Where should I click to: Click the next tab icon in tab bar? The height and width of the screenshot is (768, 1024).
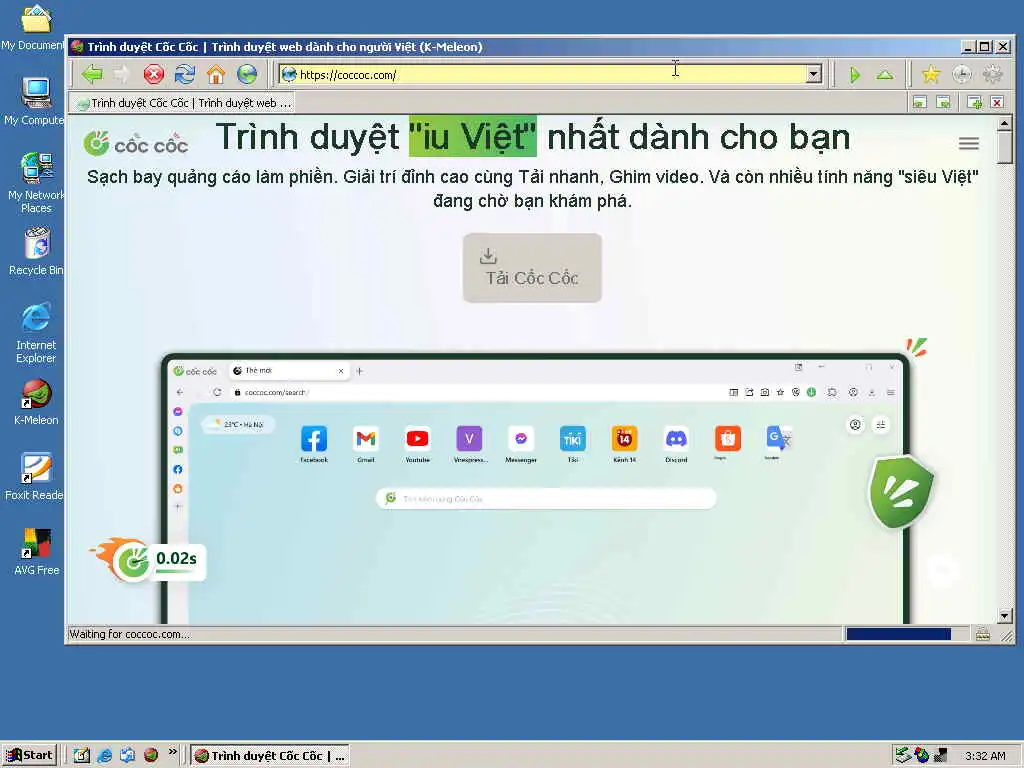point(943,103)
